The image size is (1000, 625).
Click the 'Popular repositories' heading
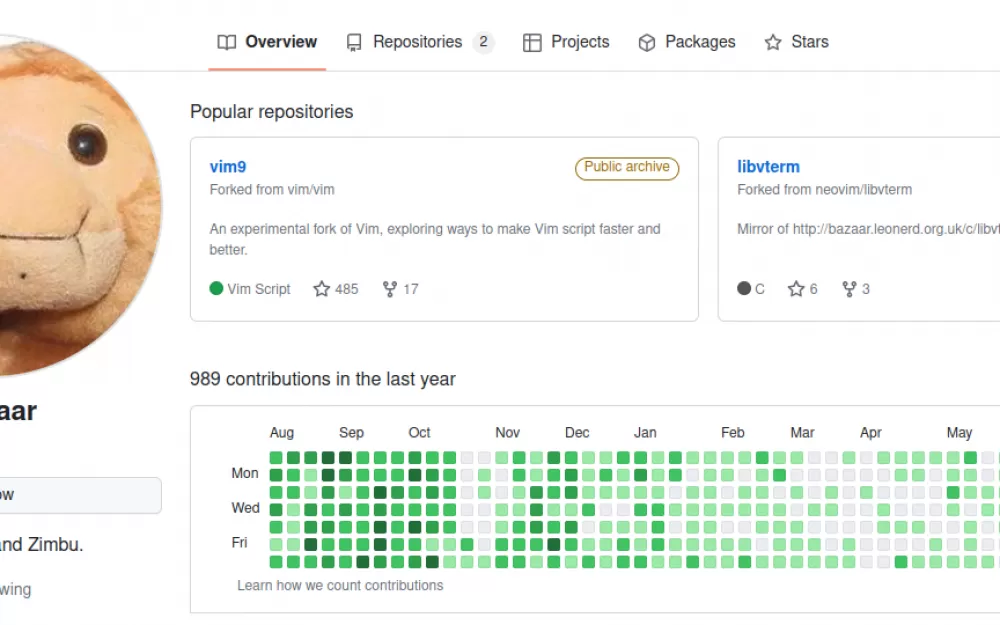(272, 112)
